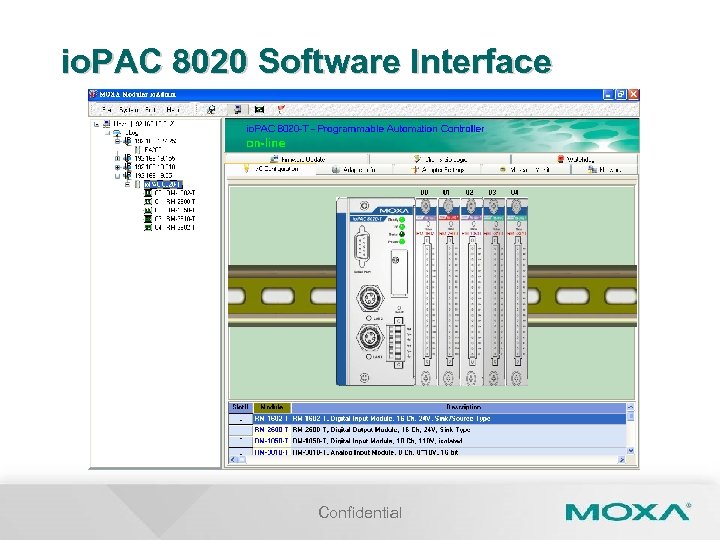The image size is (720, 540).
Task: Collapse the network tree node under host
Action: click(x=107, y=133)
